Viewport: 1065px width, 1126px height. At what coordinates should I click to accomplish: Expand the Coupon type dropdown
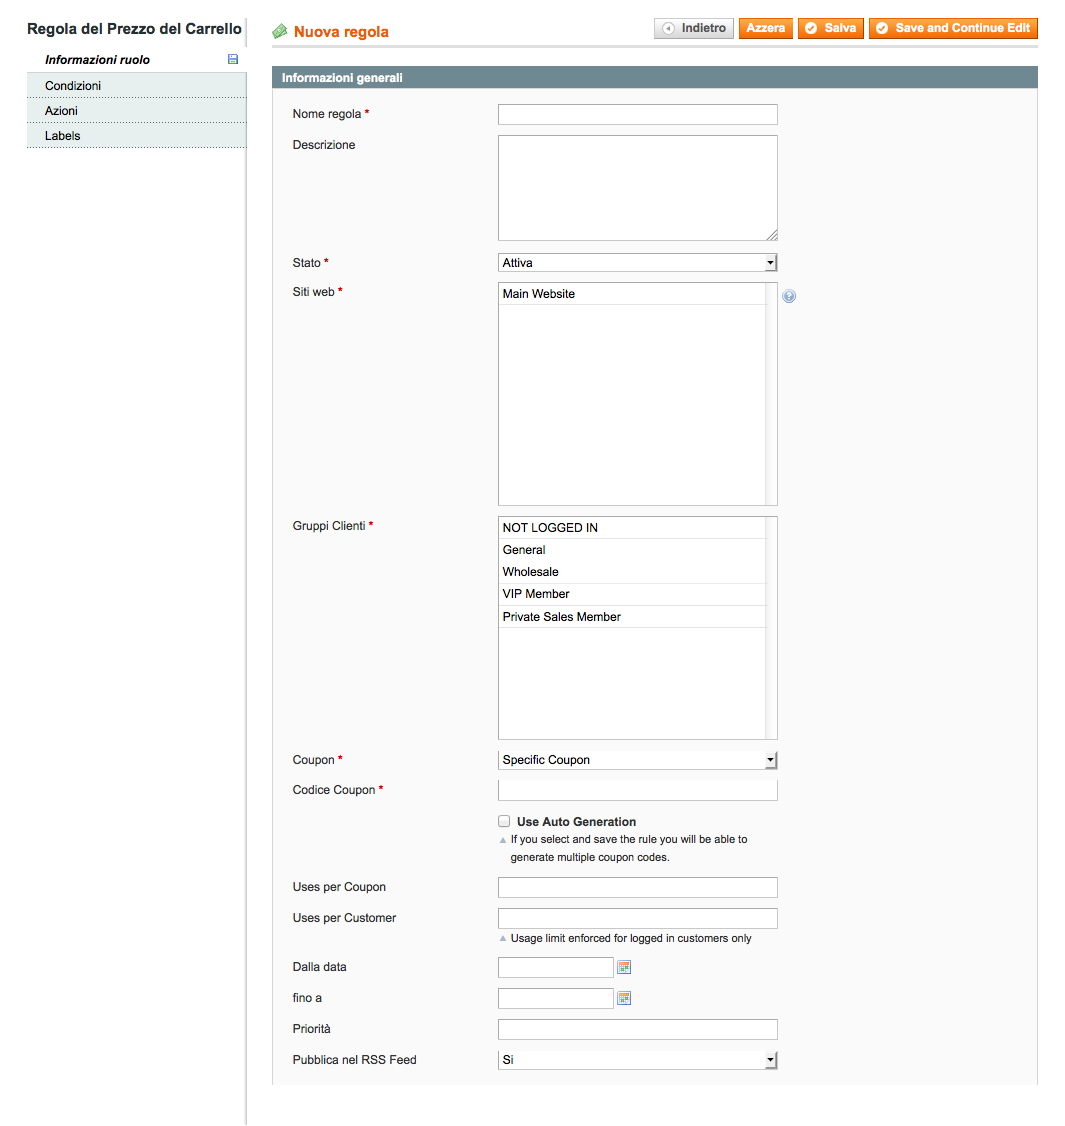point(637,760)
